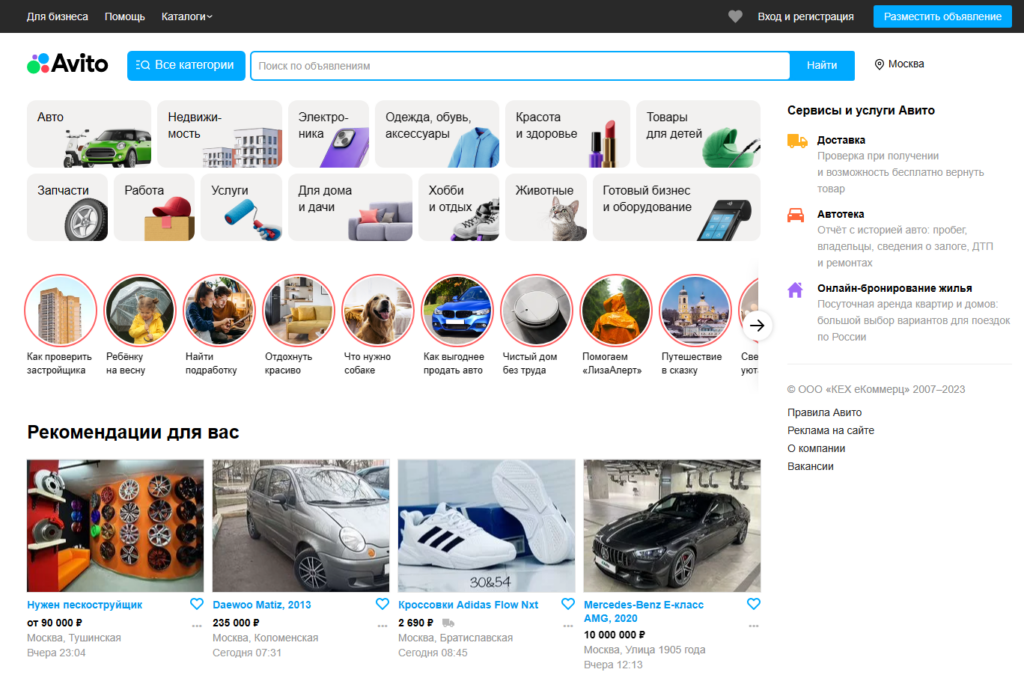Advance the stories carousel with the arrow

[x=757, y=325]
